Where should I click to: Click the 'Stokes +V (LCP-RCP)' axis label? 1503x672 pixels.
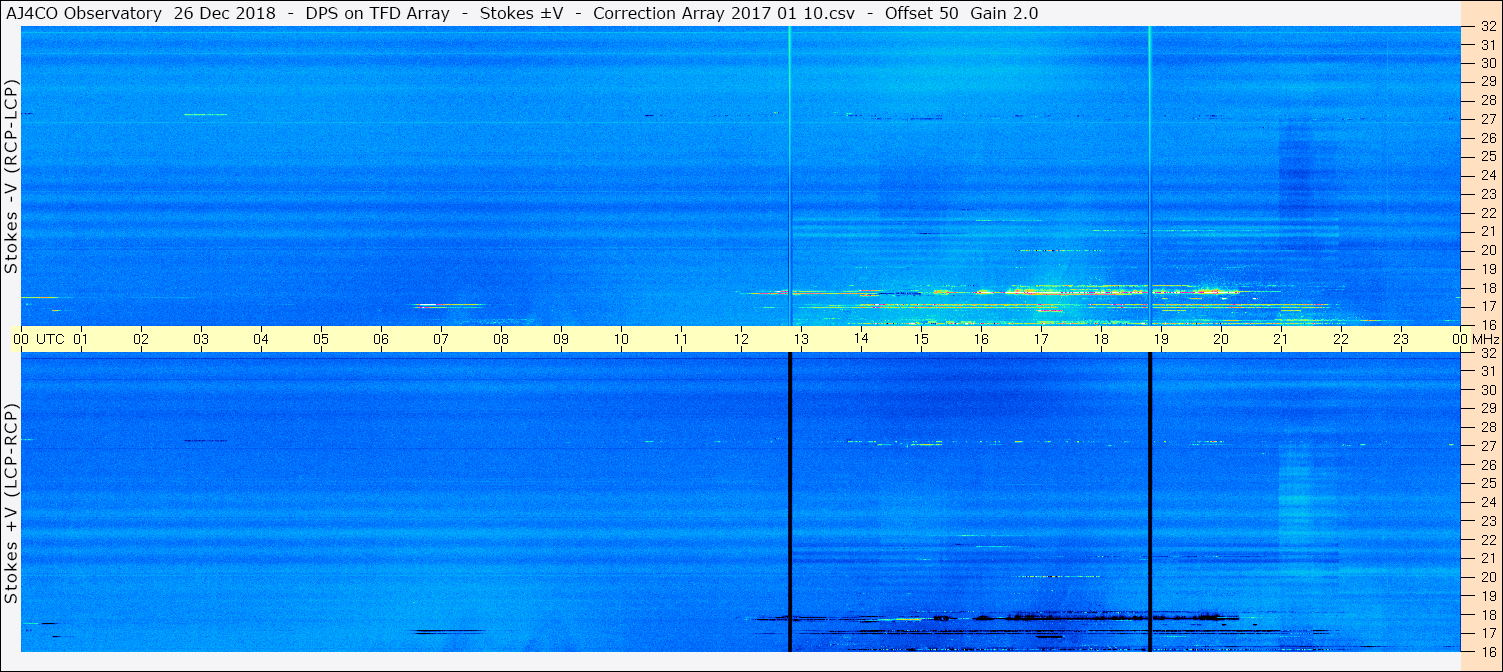pyautogui.click(x=12, y=504)
